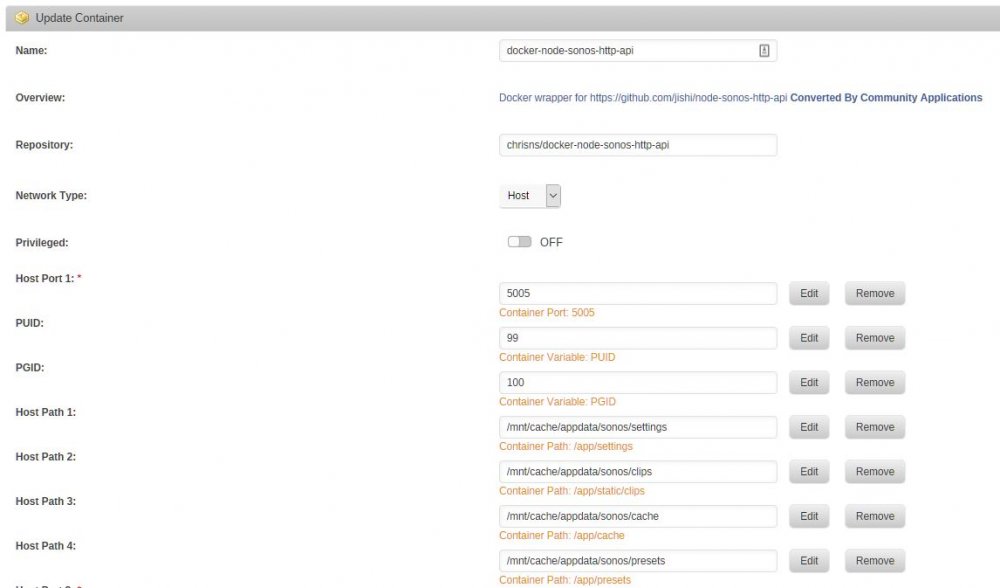
Task: Click the Host Path 3 cache field
Action: 638,517
